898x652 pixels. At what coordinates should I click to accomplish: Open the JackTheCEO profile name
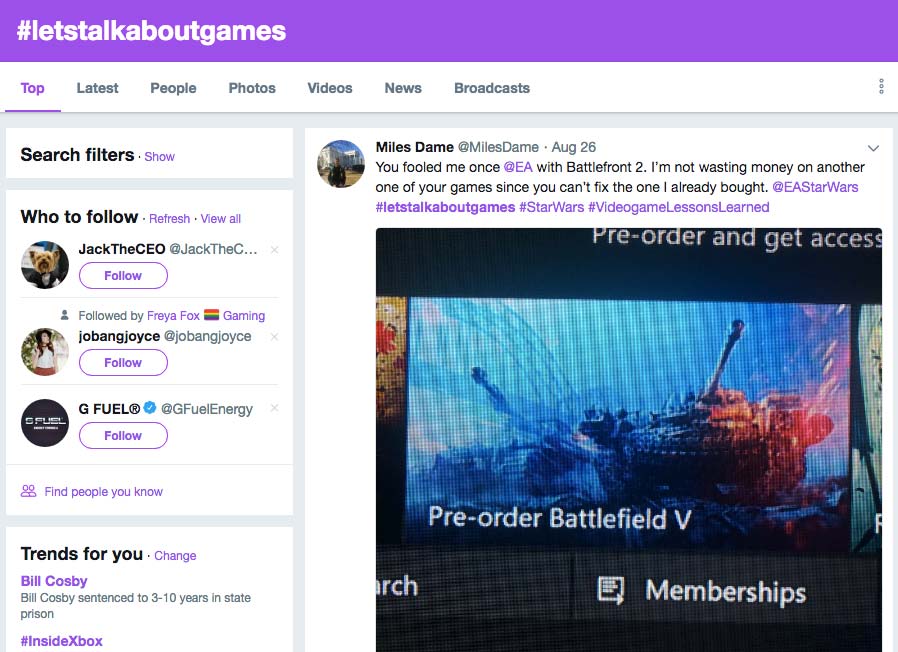[x=122, y=249]
